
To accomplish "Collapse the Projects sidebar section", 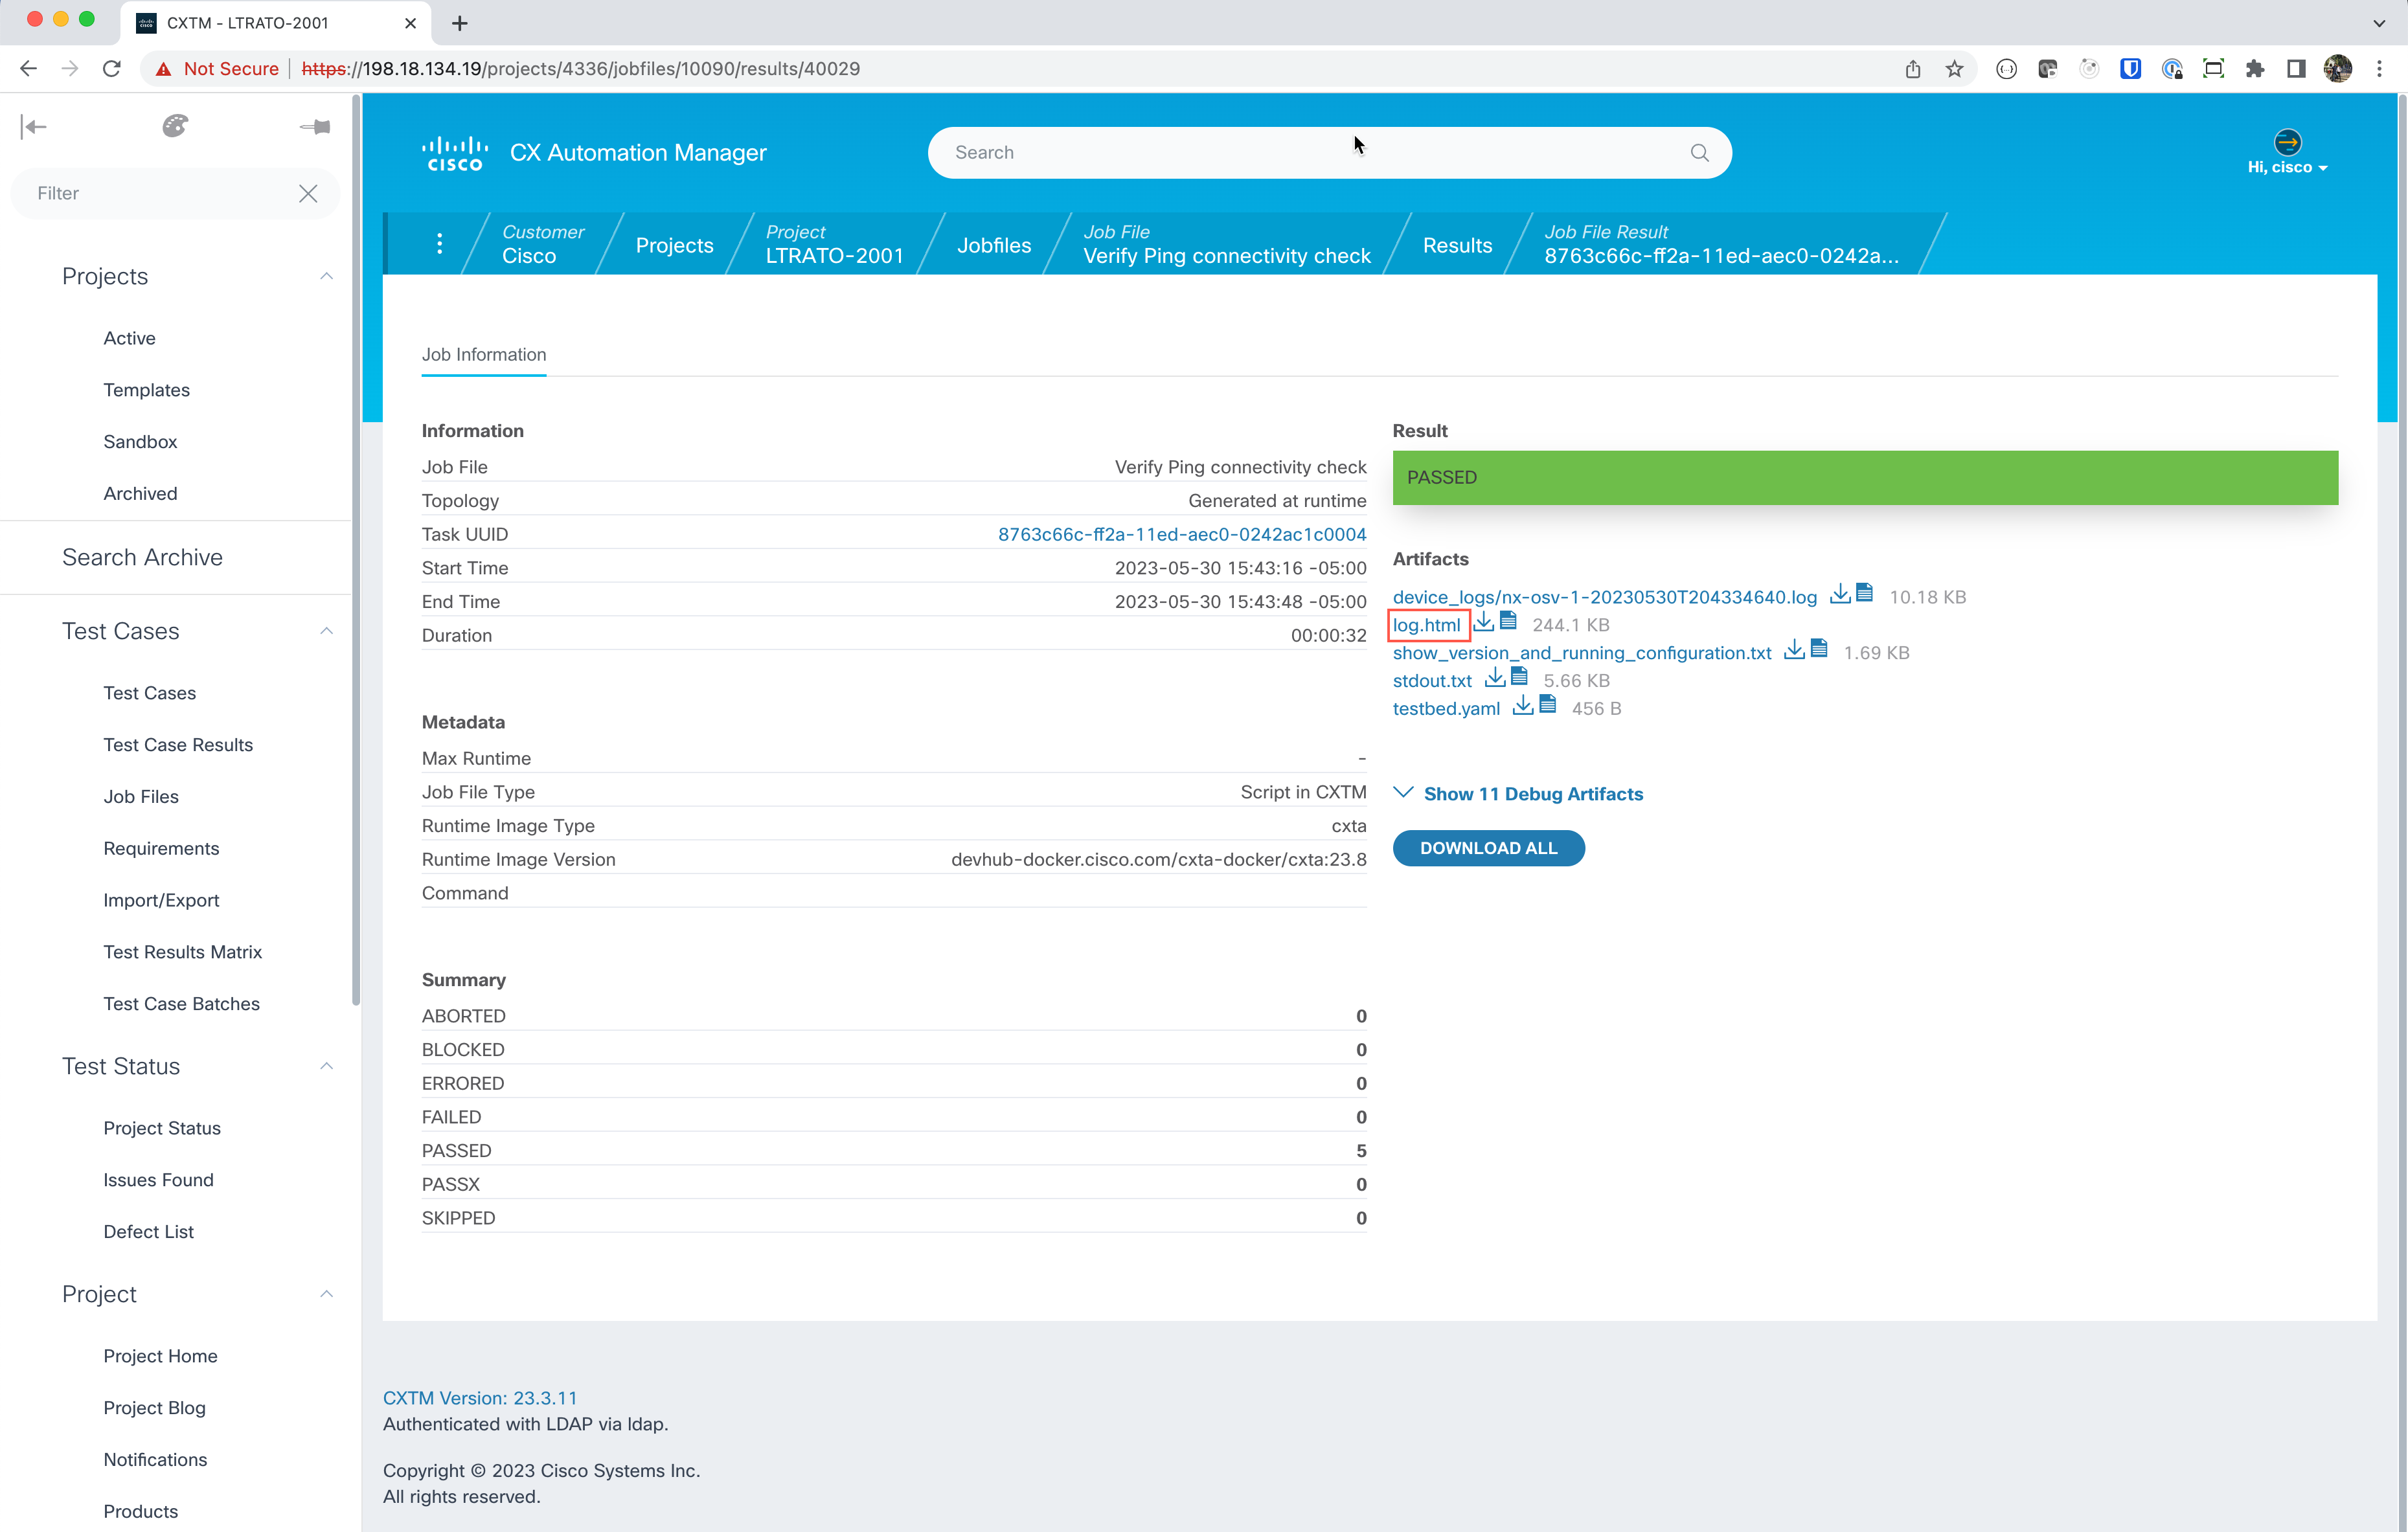I will pyautogui.click(x=326, y=276).
